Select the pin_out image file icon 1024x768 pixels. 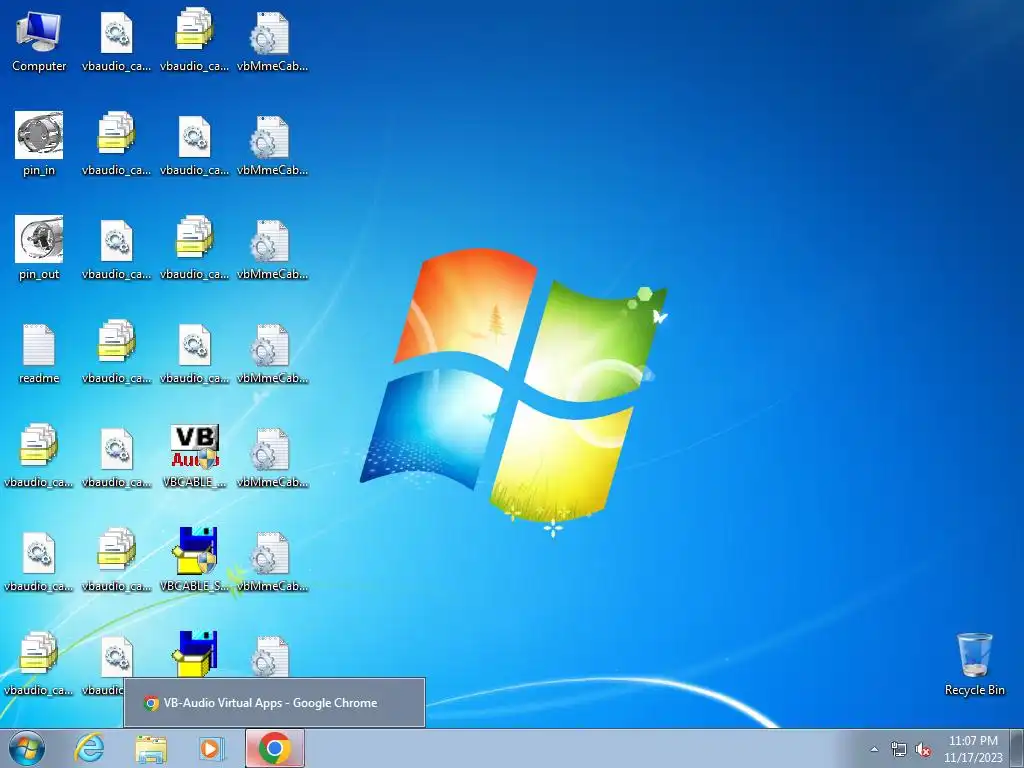pos(39,249)
